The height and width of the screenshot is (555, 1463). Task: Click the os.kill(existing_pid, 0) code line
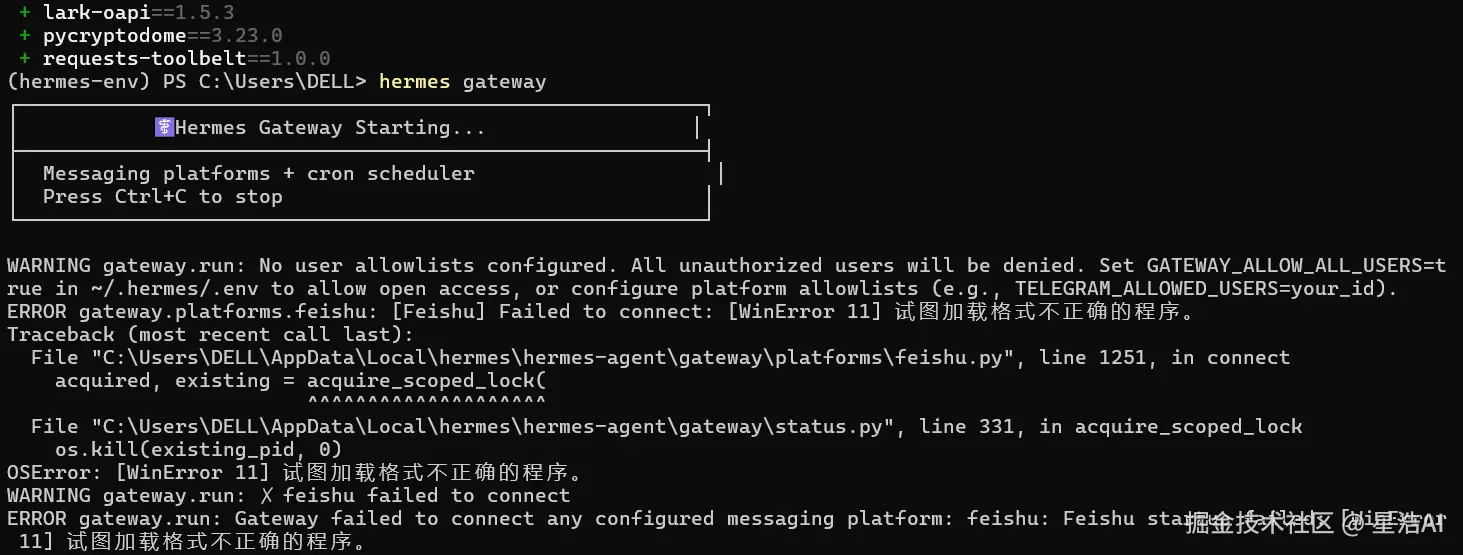pos(198,450)
